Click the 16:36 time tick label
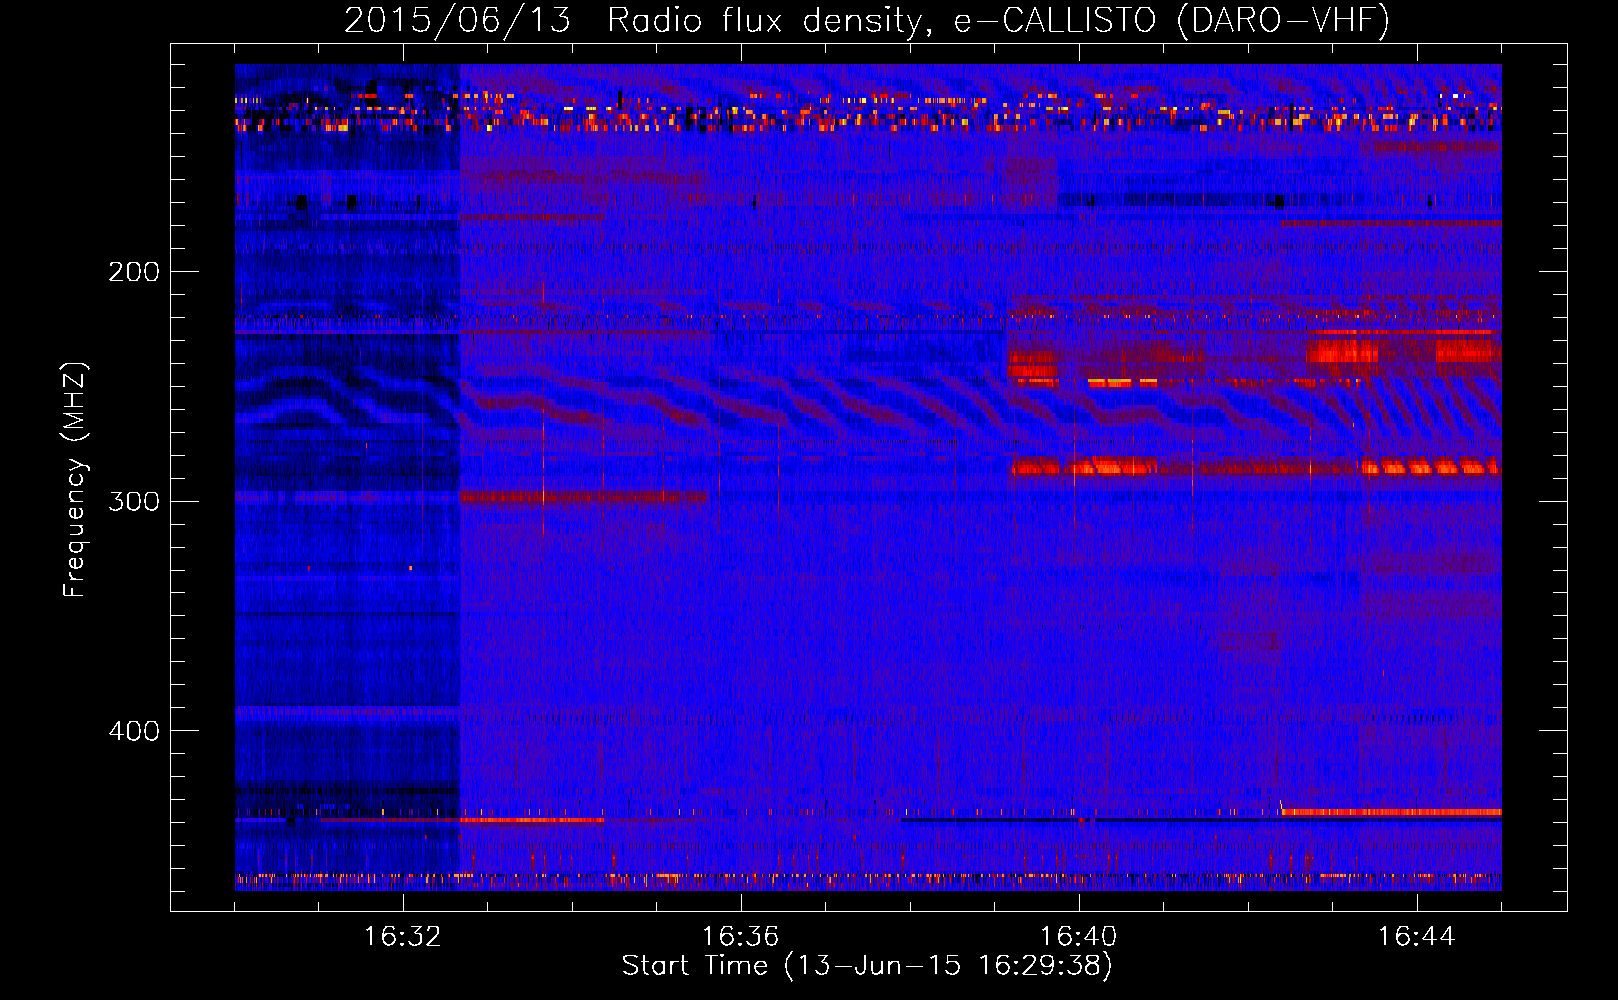This screenshot has width=1618, height=1000. [741, 937]
